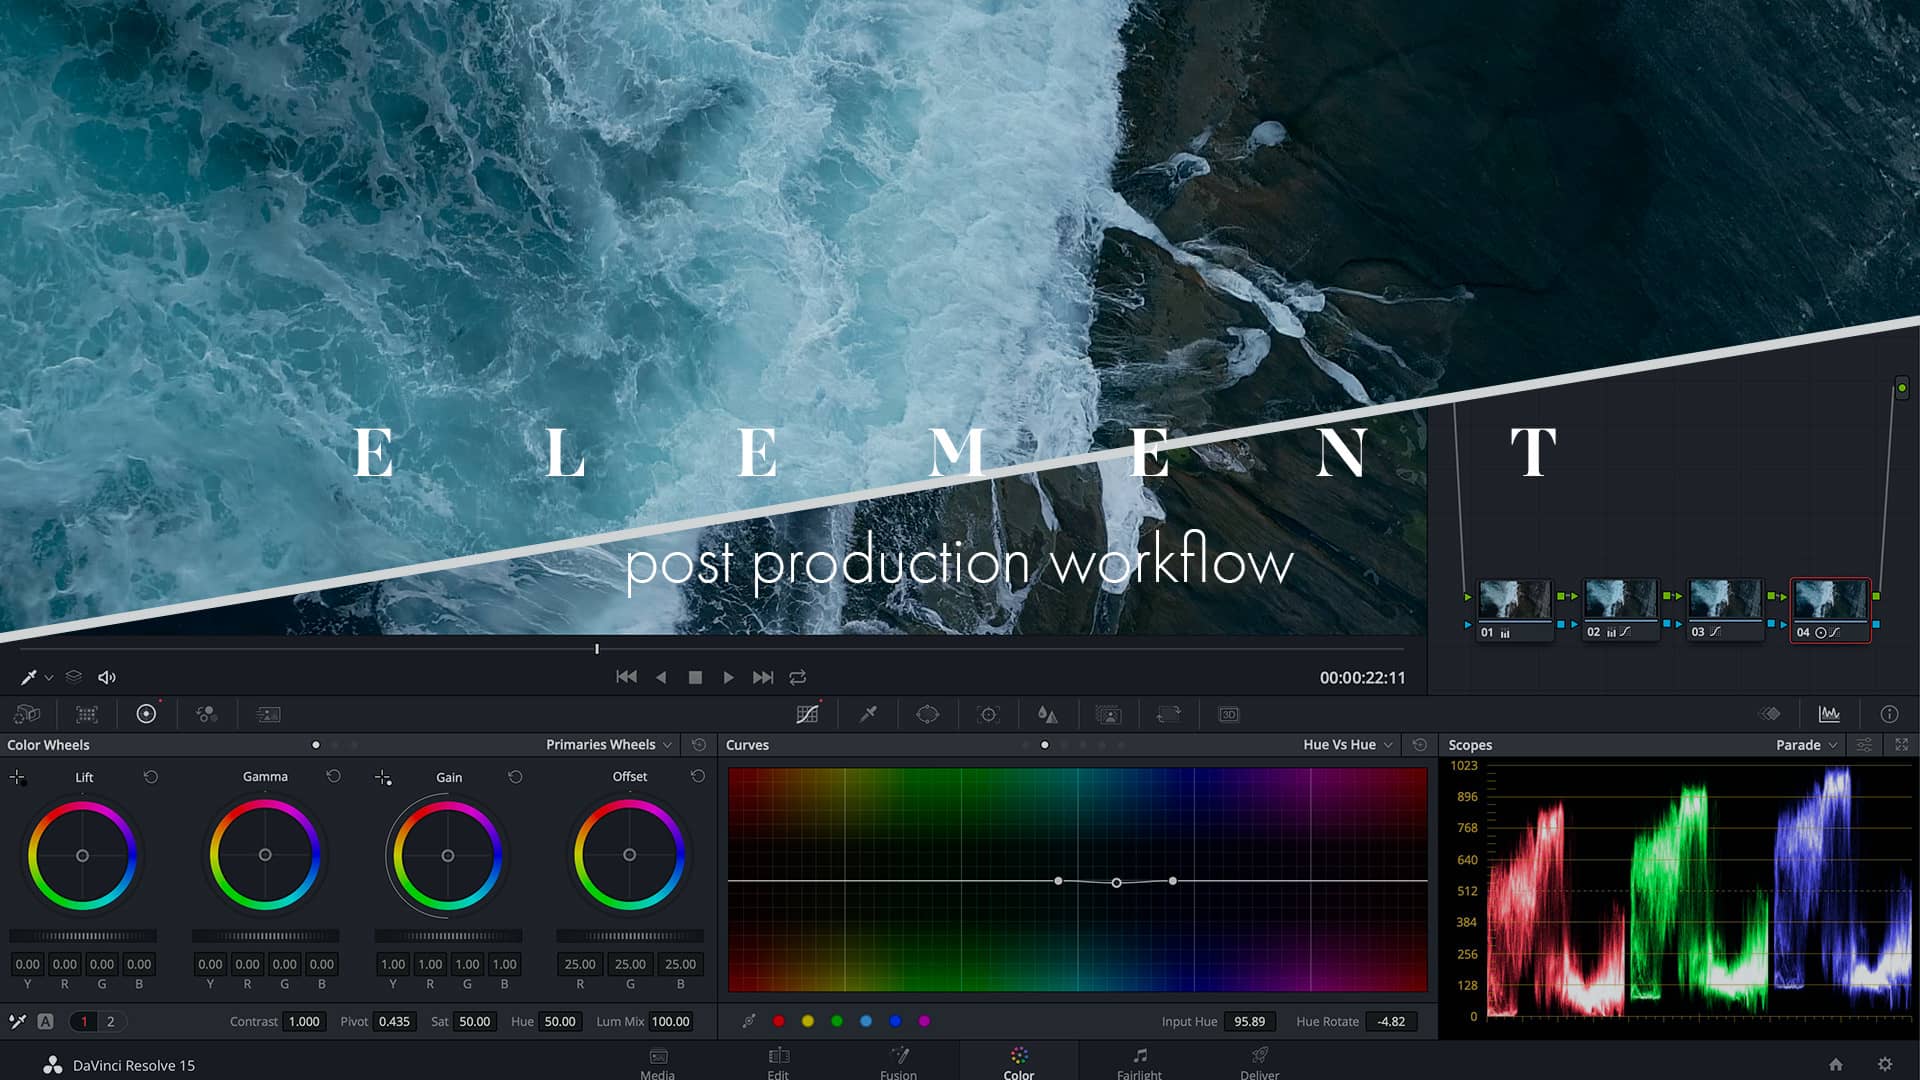Open the Scopes waveform icon
Viewport: 1920px width, 1080px height.
[x=1829, y=714]
